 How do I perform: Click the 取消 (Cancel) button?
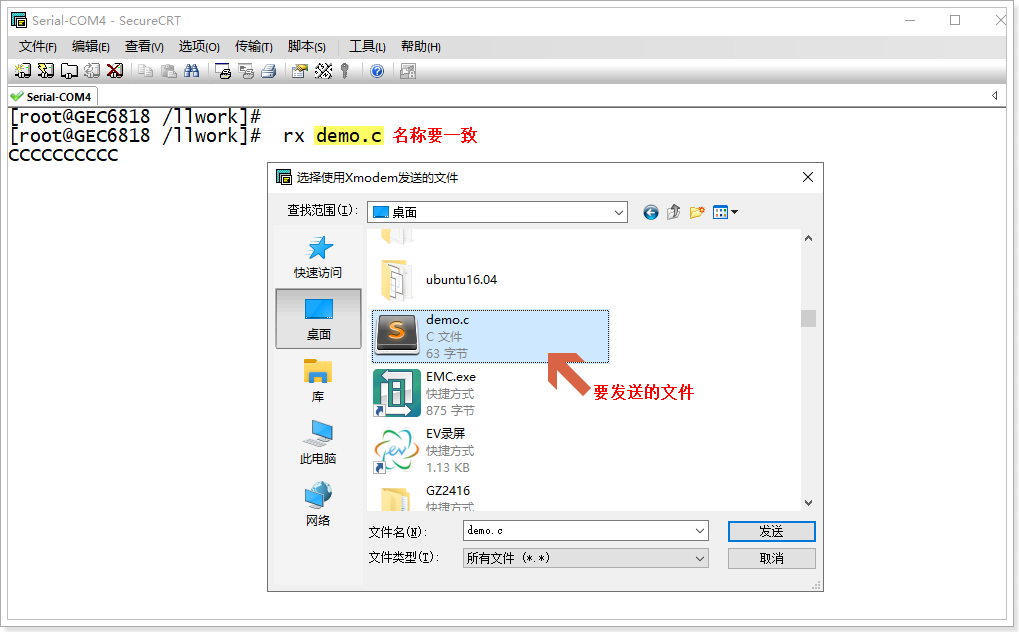771,559
